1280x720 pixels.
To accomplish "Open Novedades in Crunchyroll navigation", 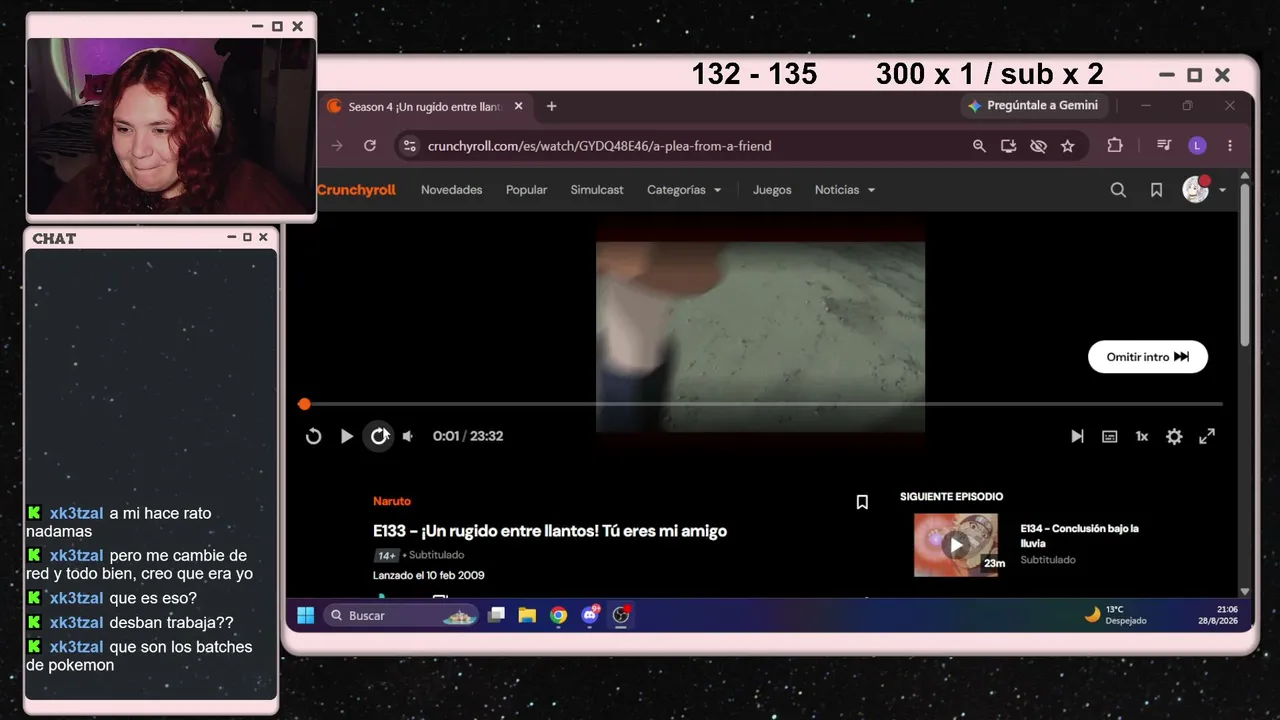I will pos(451,190).
